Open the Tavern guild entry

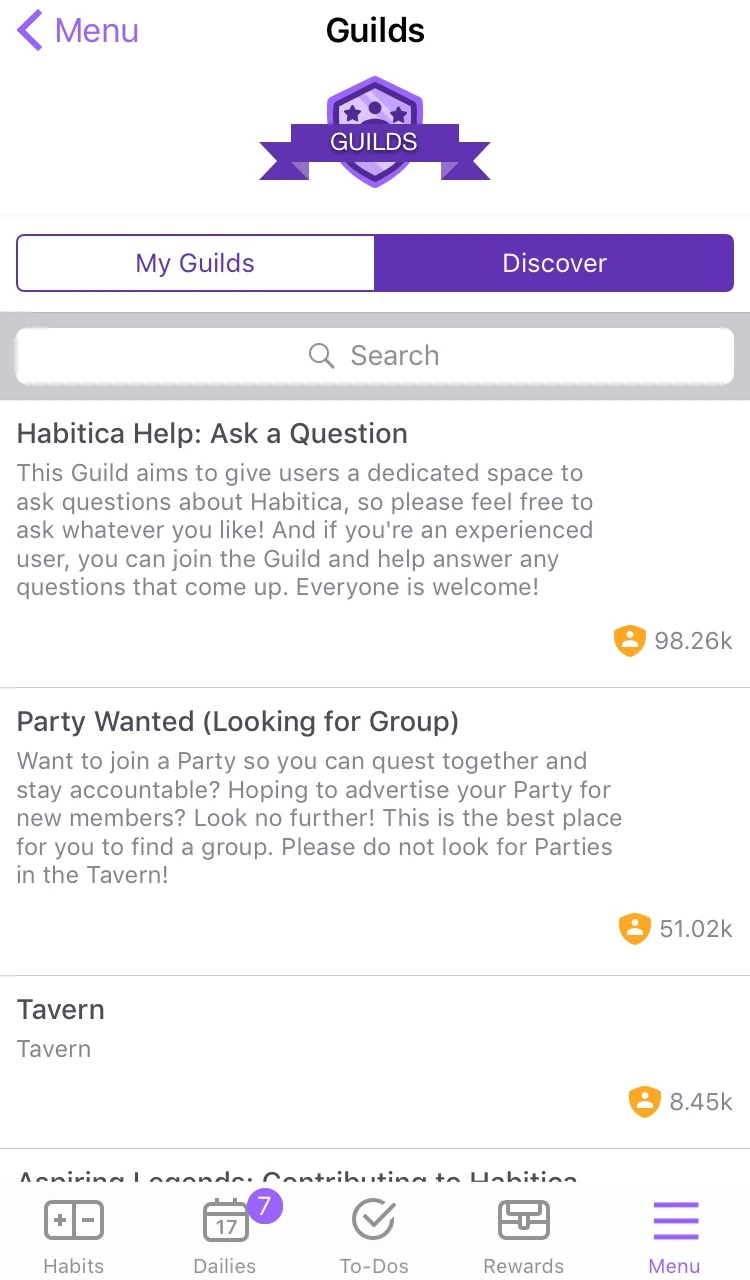pos(61,1010)
